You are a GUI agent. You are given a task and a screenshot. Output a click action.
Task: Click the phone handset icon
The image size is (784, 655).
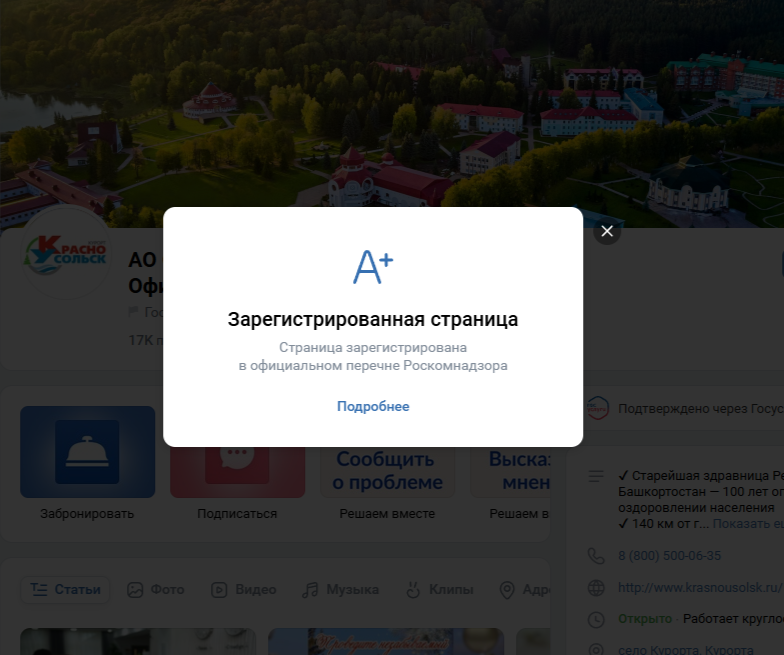click(x=596, y=556)
